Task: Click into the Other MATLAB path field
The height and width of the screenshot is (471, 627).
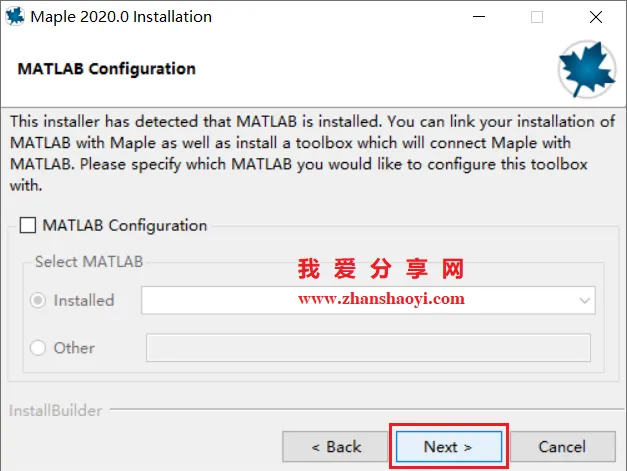Action: (368, 348)
